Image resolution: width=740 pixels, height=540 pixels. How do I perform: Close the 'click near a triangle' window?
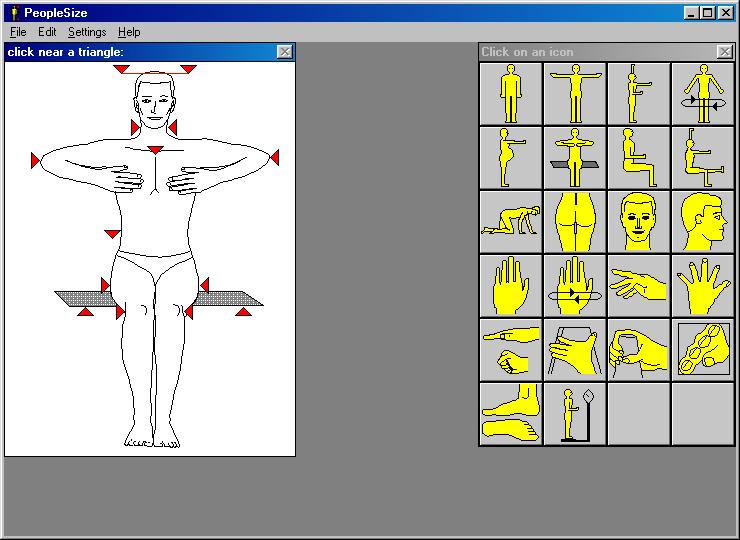285,52
